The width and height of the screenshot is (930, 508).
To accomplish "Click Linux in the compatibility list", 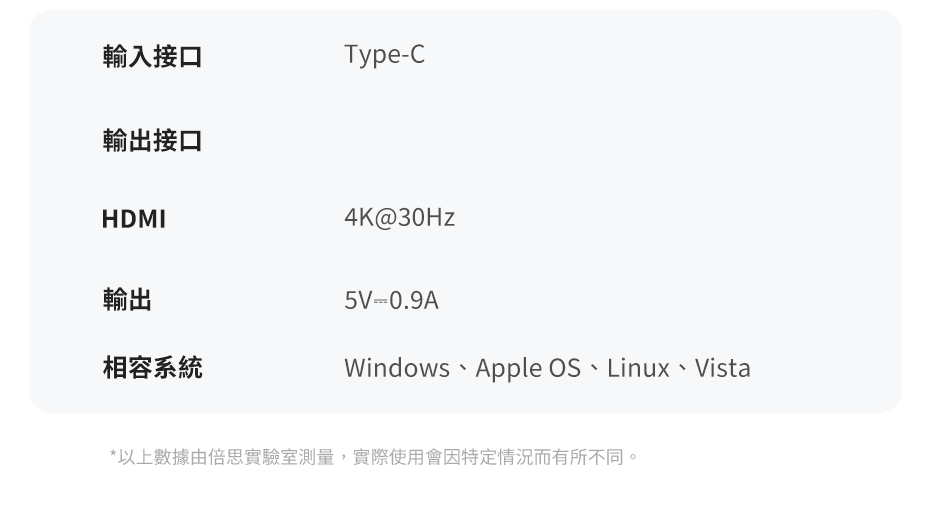I will click(638, 368).
